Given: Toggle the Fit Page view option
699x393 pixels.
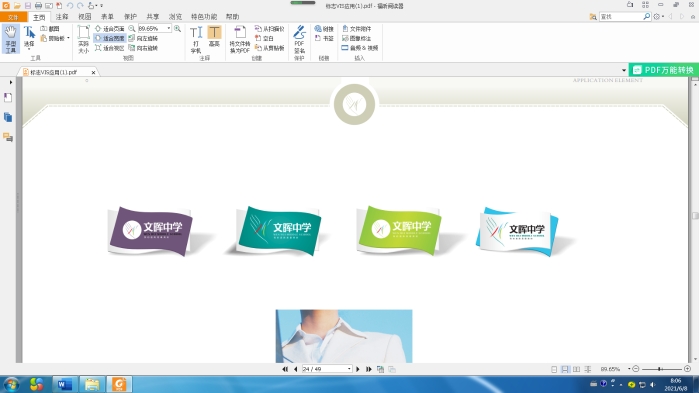Looking at the screenshot, I should (110, 29).
